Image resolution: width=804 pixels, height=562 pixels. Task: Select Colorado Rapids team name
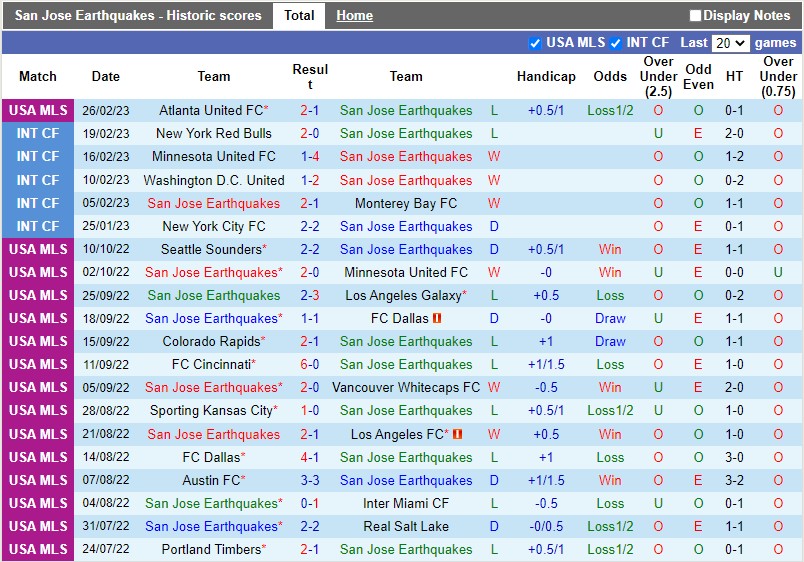click(x=211, y=342)
